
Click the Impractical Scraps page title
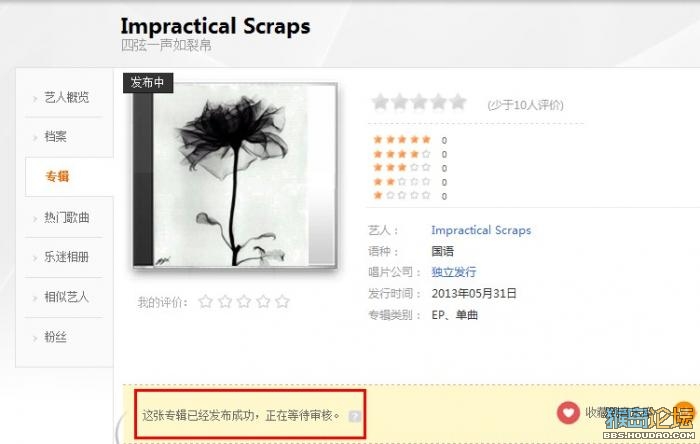point(215,26)
